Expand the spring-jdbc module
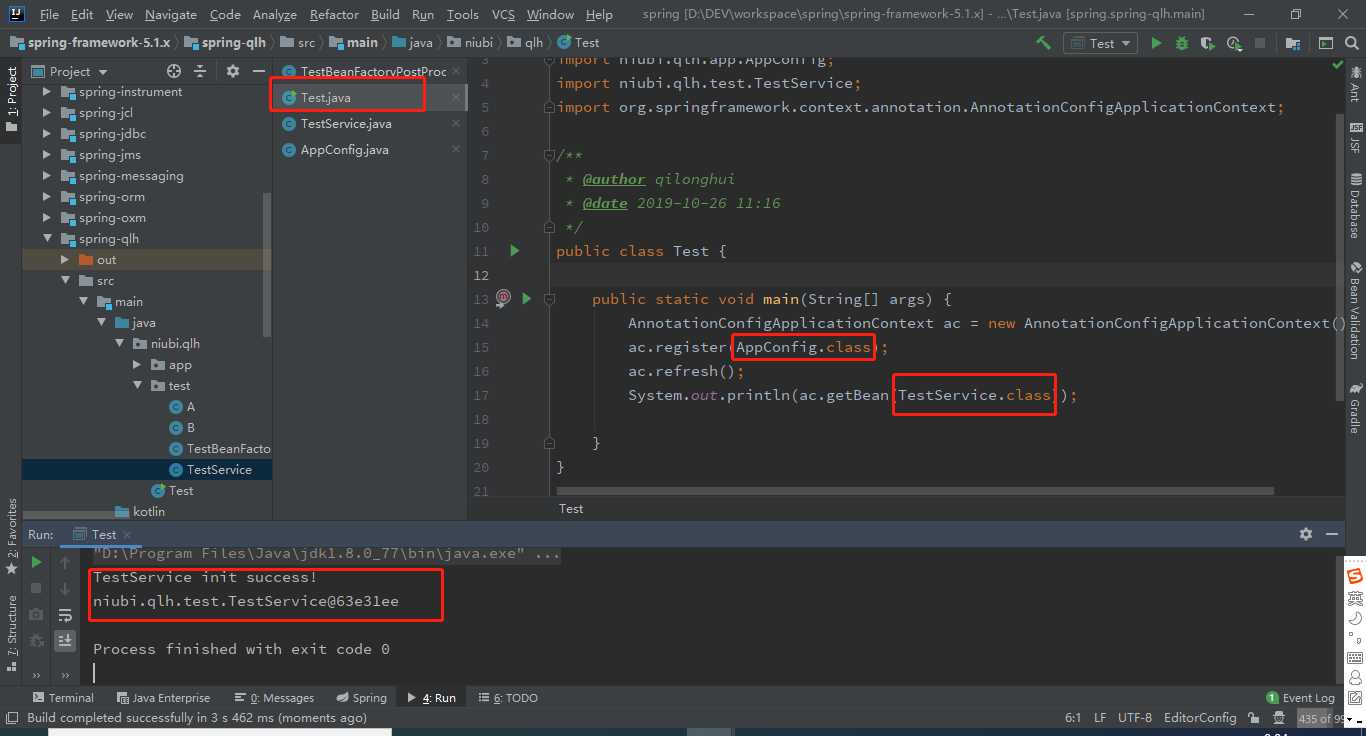 point(47,134)
